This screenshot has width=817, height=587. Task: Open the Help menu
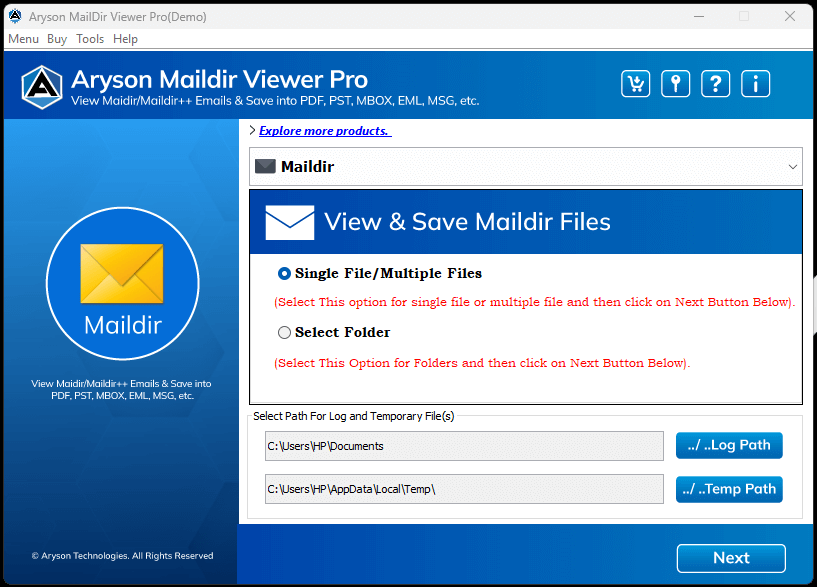click(x=125, y=39)
